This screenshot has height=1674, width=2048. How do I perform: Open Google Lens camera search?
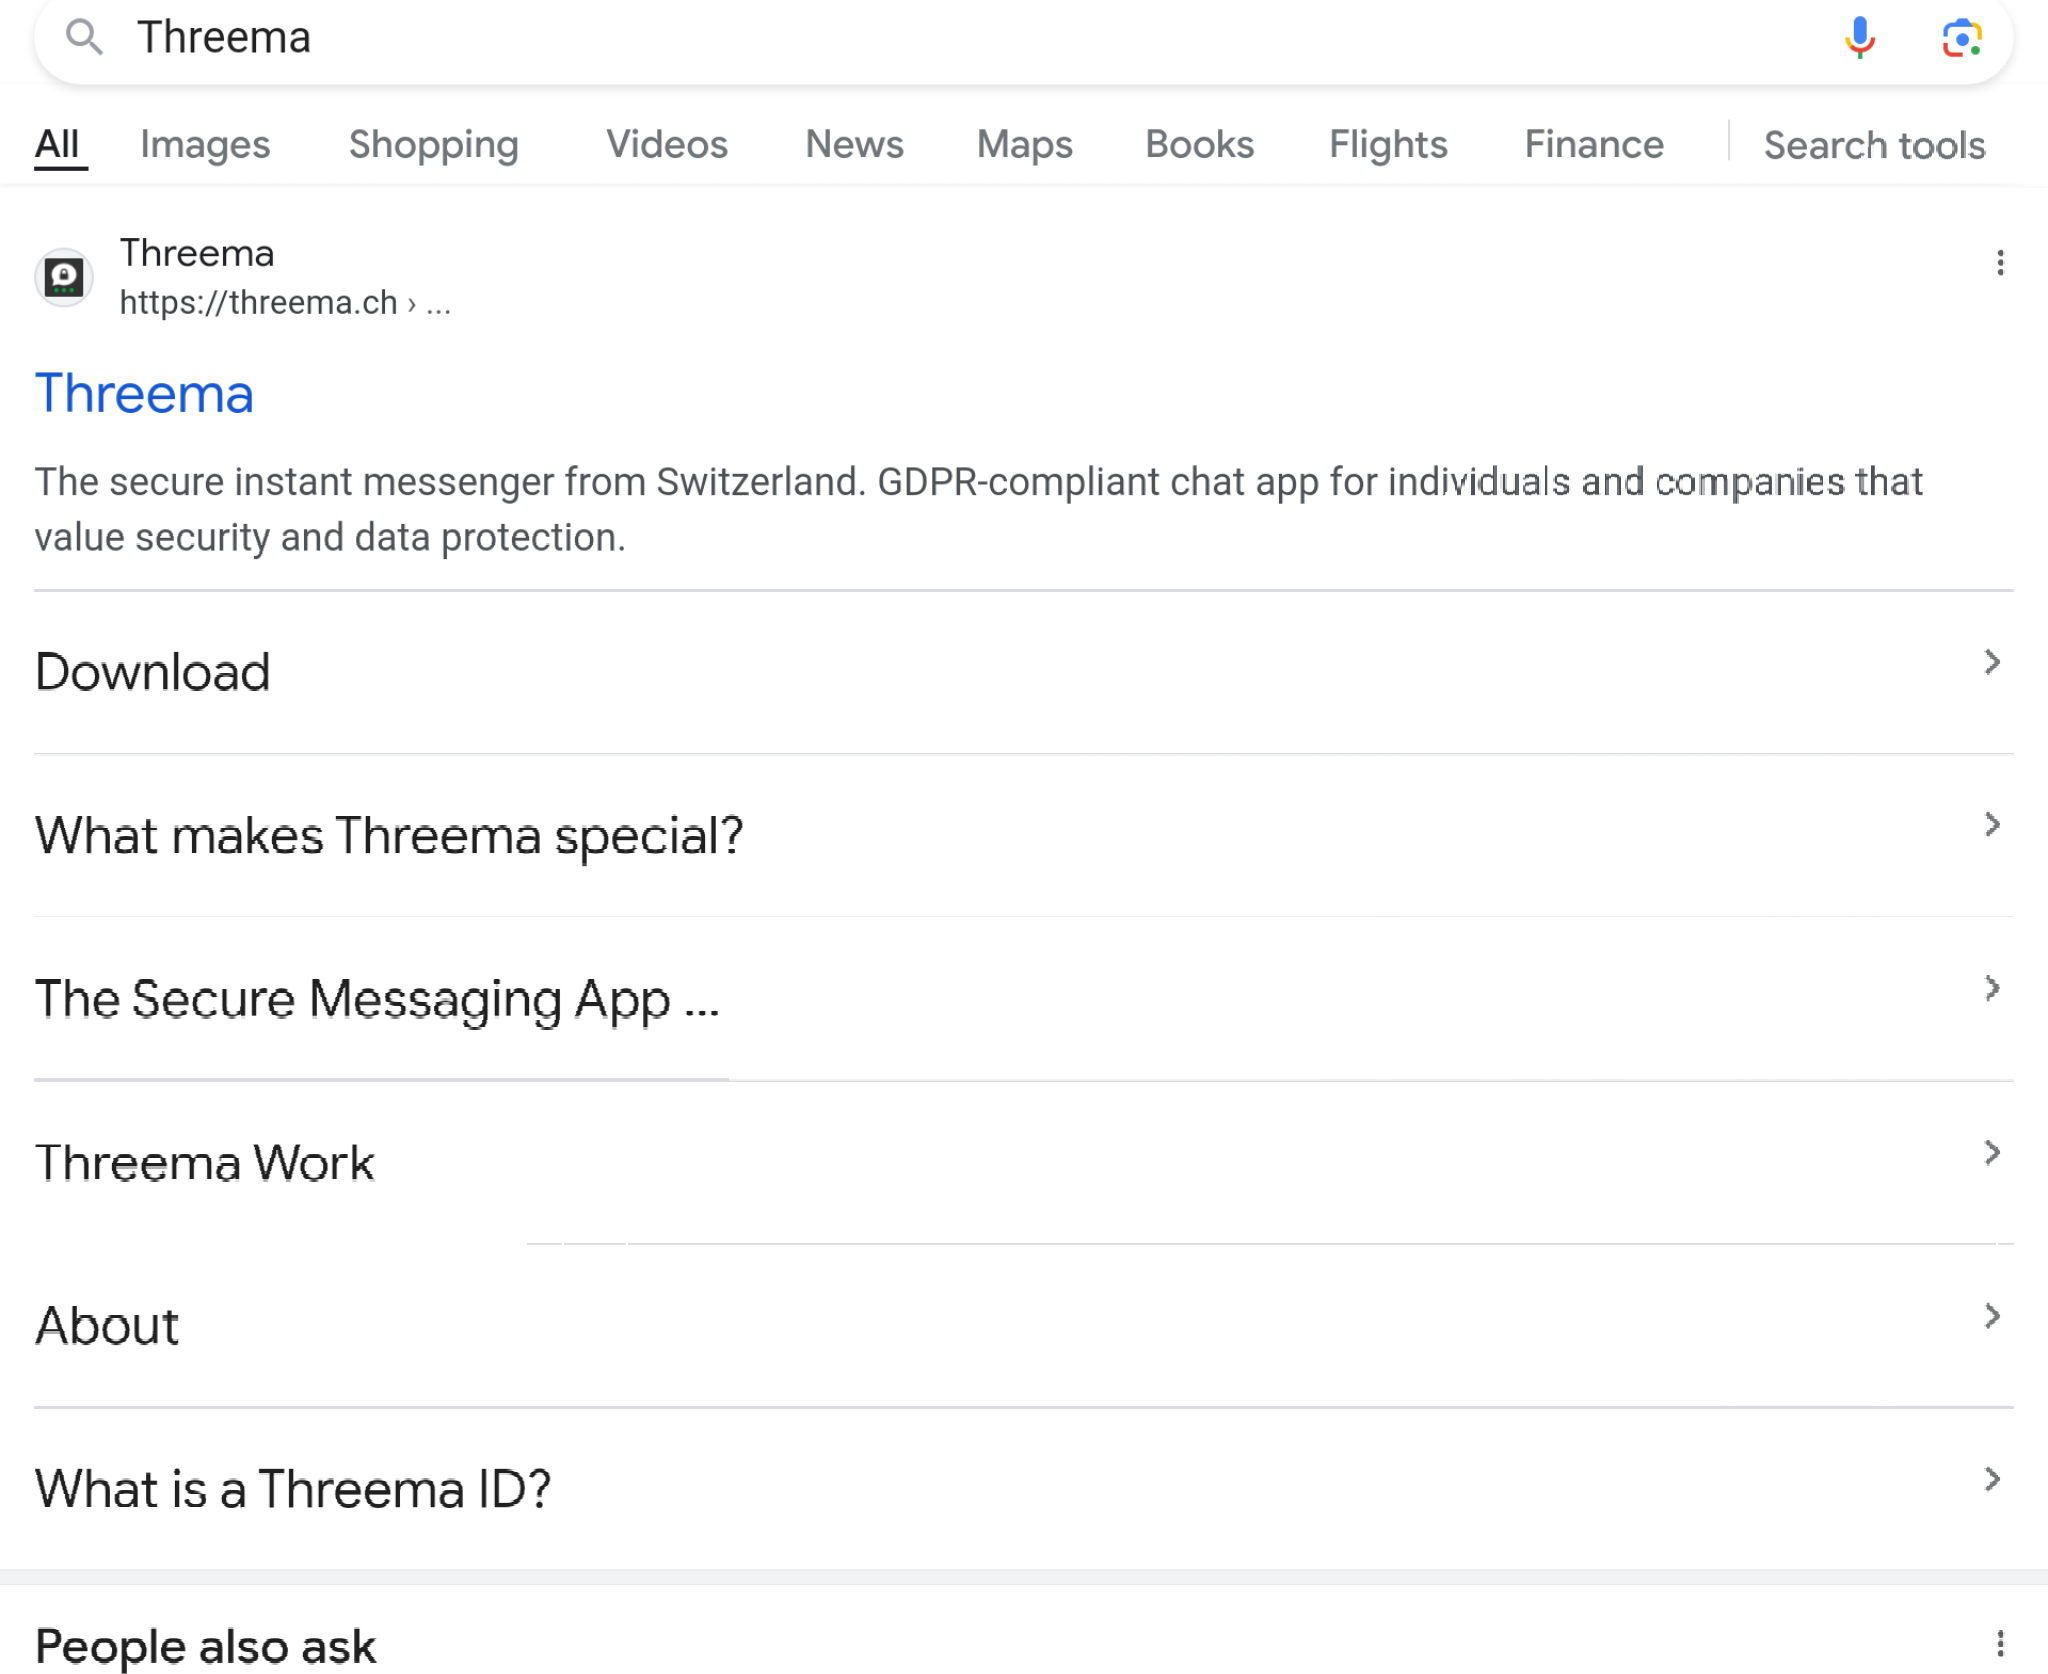(1961, 38)
